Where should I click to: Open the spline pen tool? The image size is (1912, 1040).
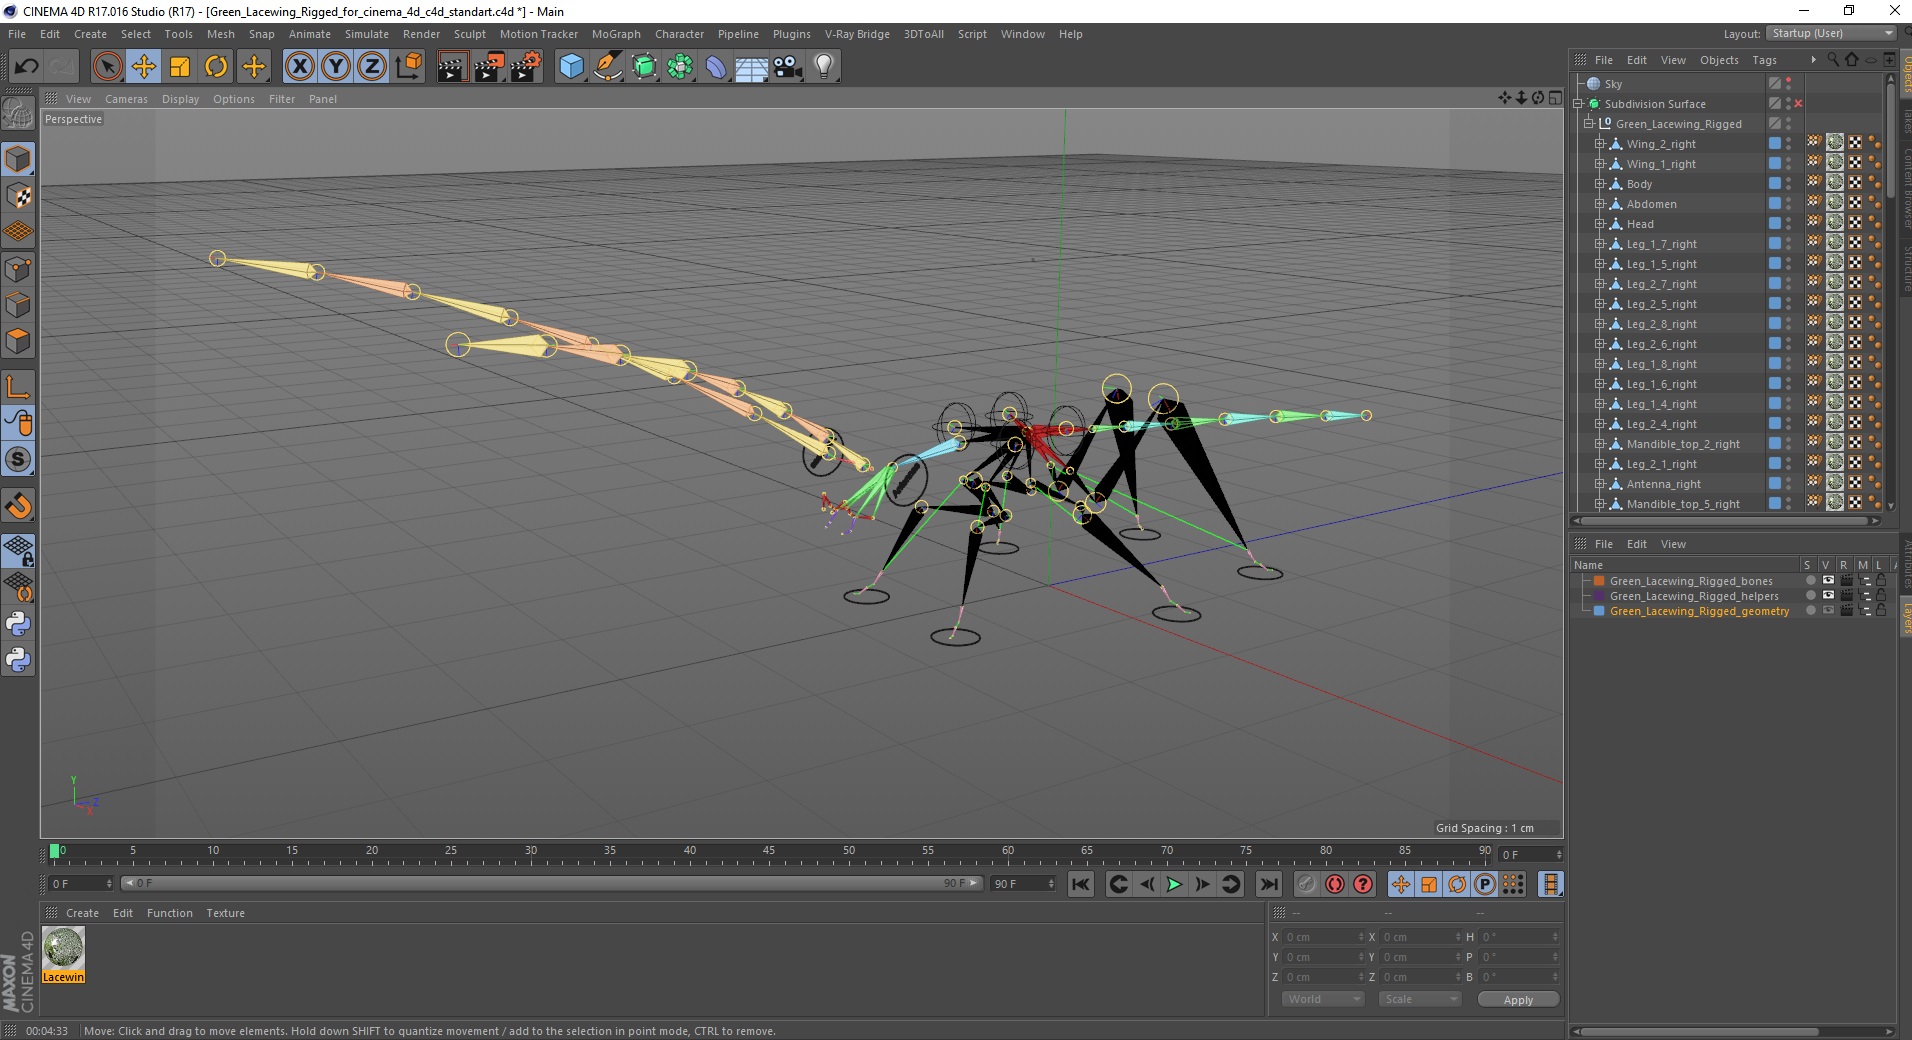[x=608, y=67]
